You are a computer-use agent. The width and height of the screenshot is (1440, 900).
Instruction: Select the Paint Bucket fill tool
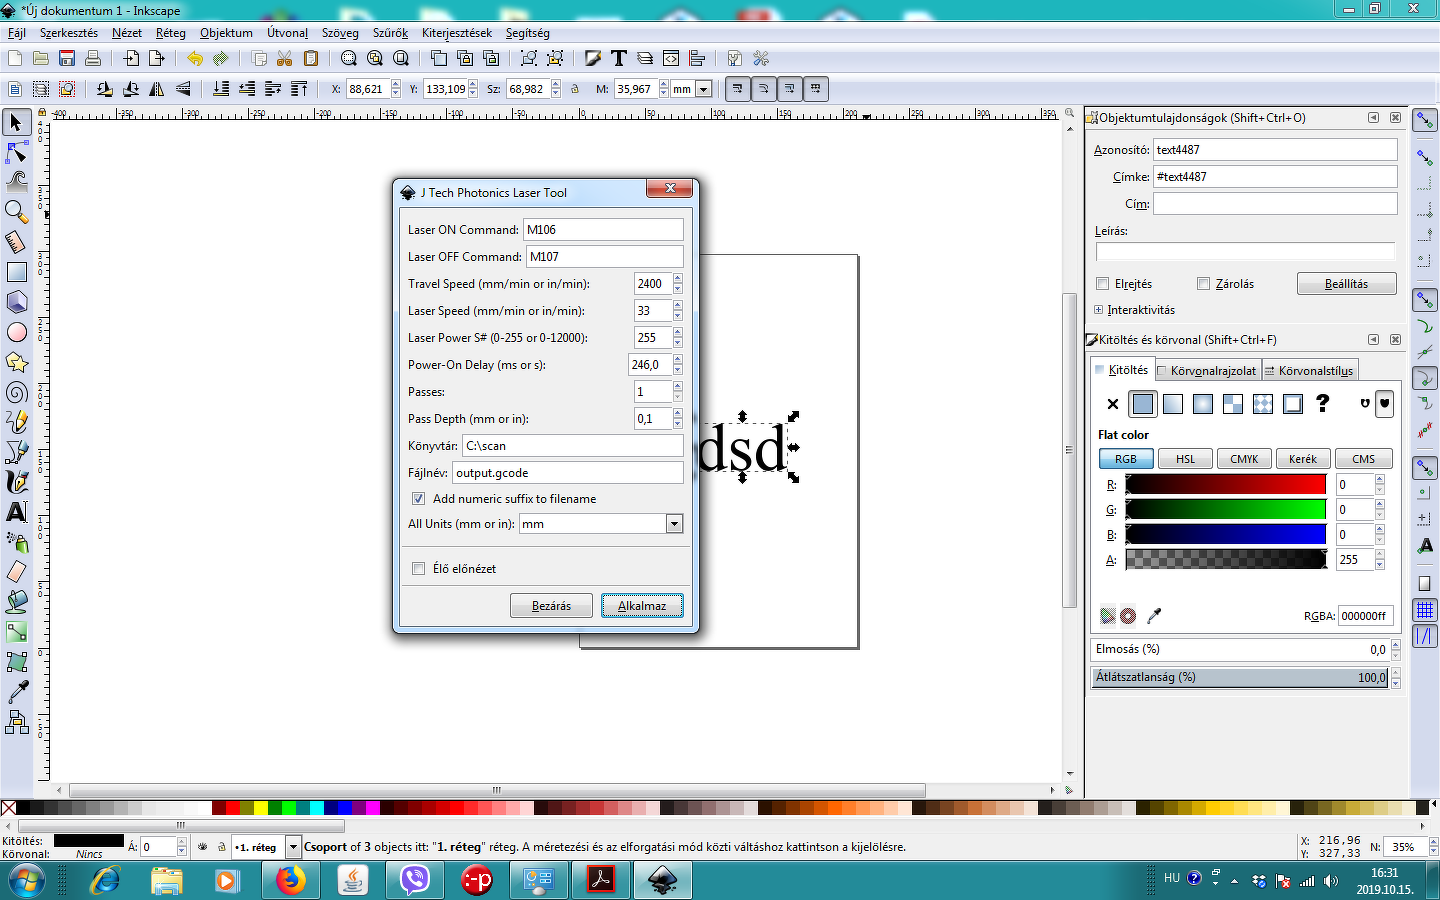[17, 602]
